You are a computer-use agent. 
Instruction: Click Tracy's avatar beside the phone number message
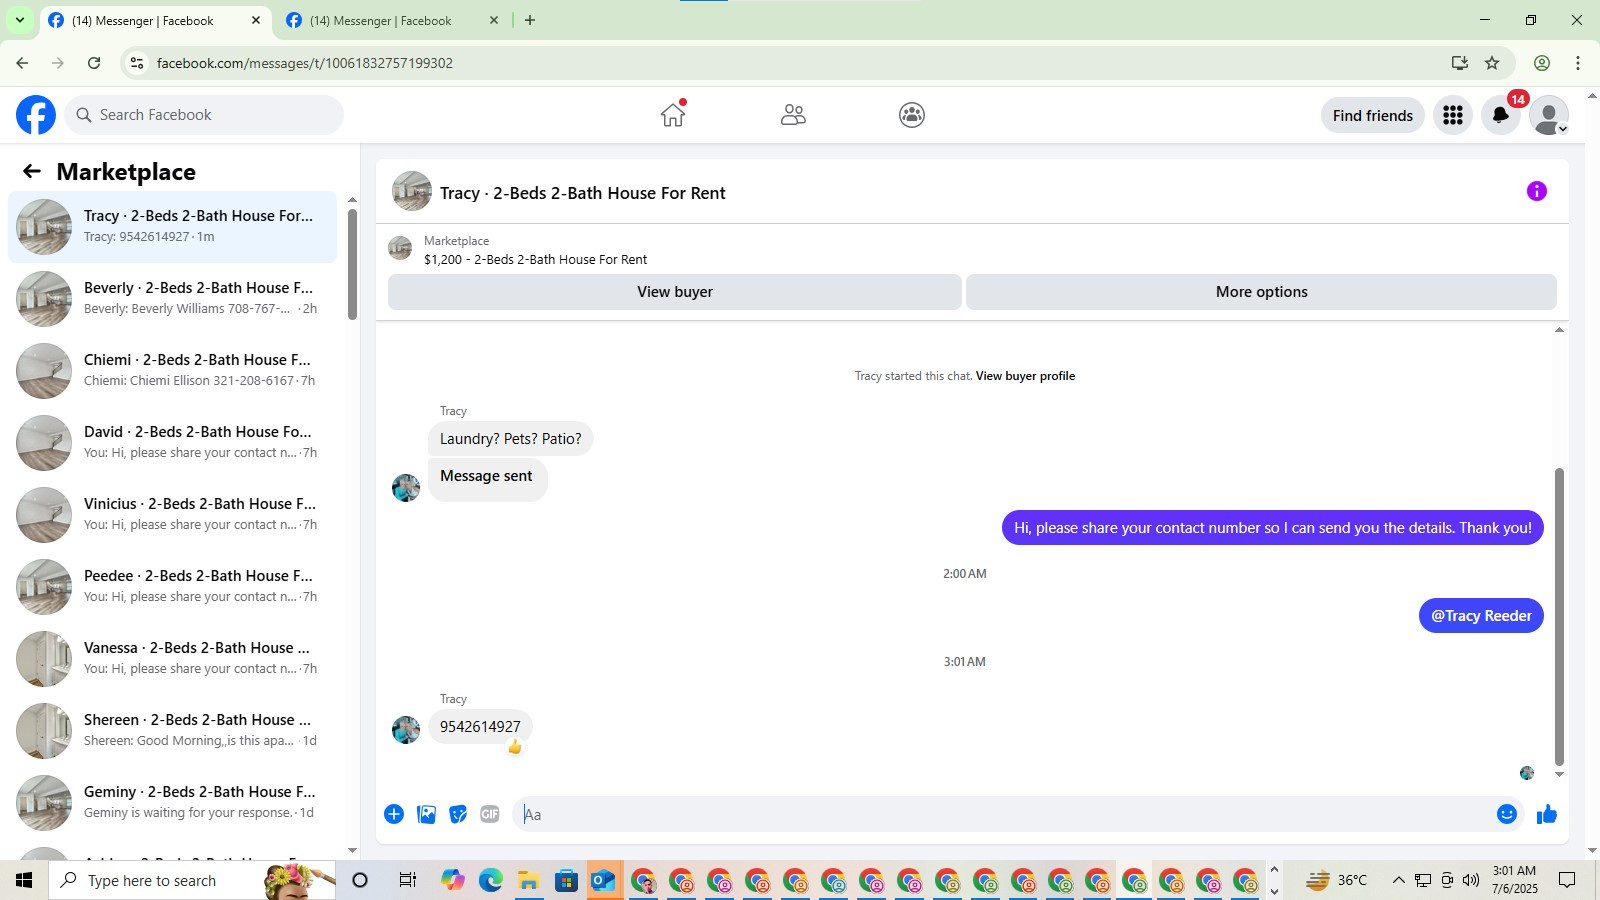click(x=406, y=730)
